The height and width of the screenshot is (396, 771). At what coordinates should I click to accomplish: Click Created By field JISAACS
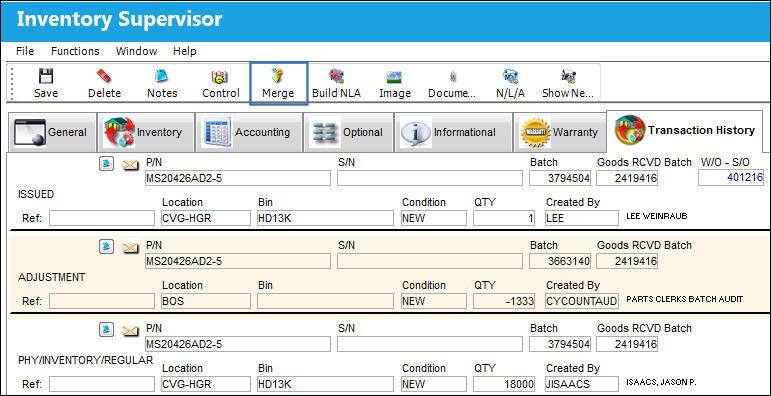coord(582,384)
